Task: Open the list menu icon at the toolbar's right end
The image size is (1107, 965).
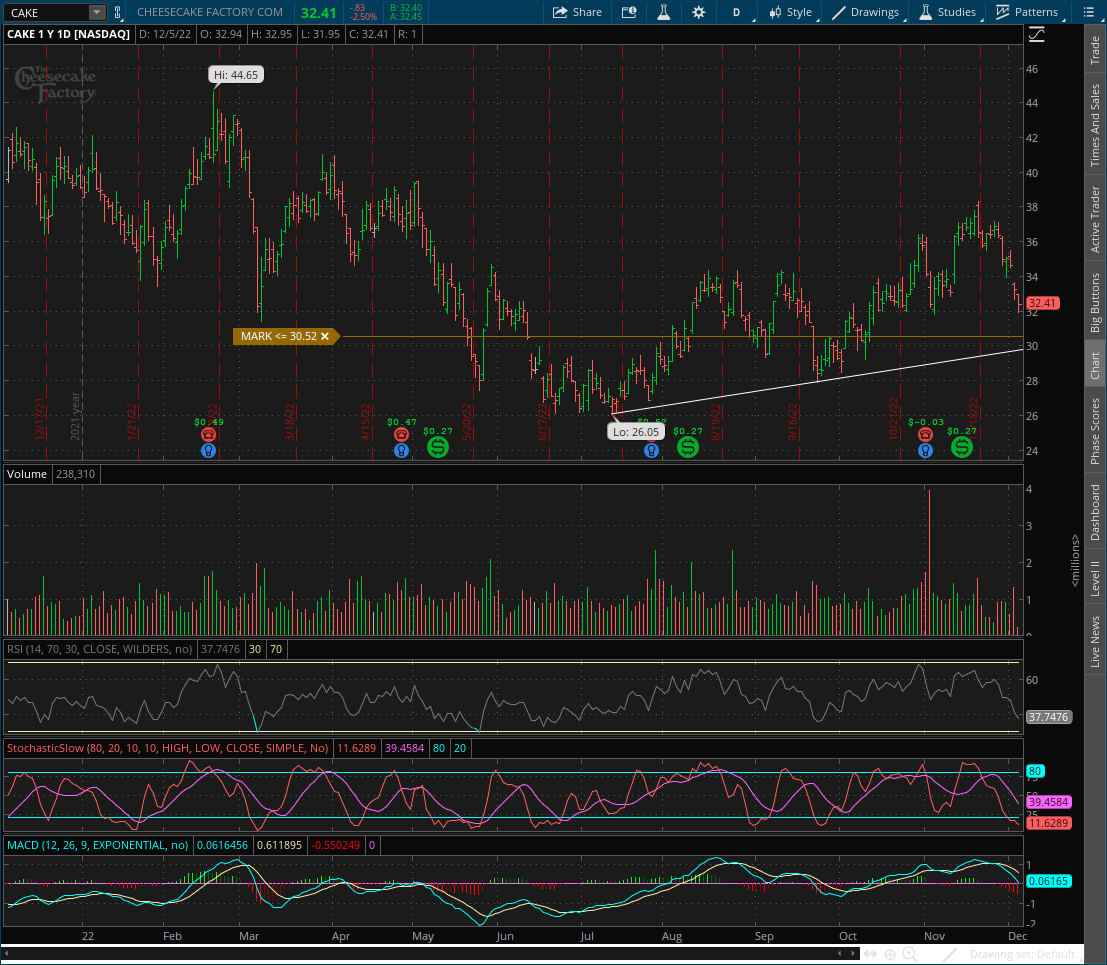Action: tap(1088, 12)
